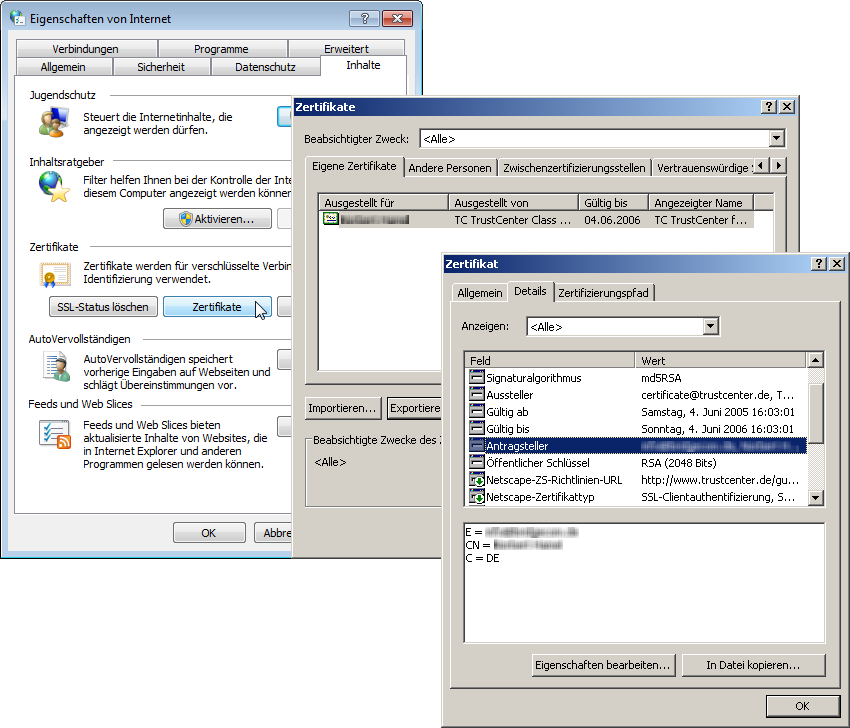Click the Zertifikate certificate icon
The width and height of the screenshot is (850, 728).
pyautogui.click(x=54, y=273)
